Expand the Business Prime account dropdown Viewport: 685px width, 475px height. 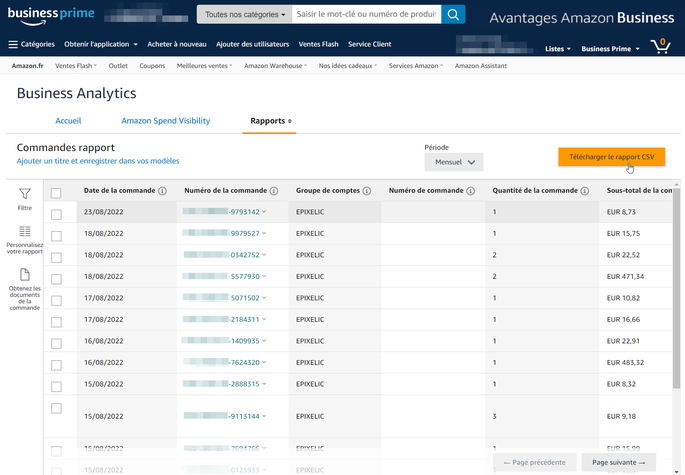pyautogui.click(x=610, y=49)
